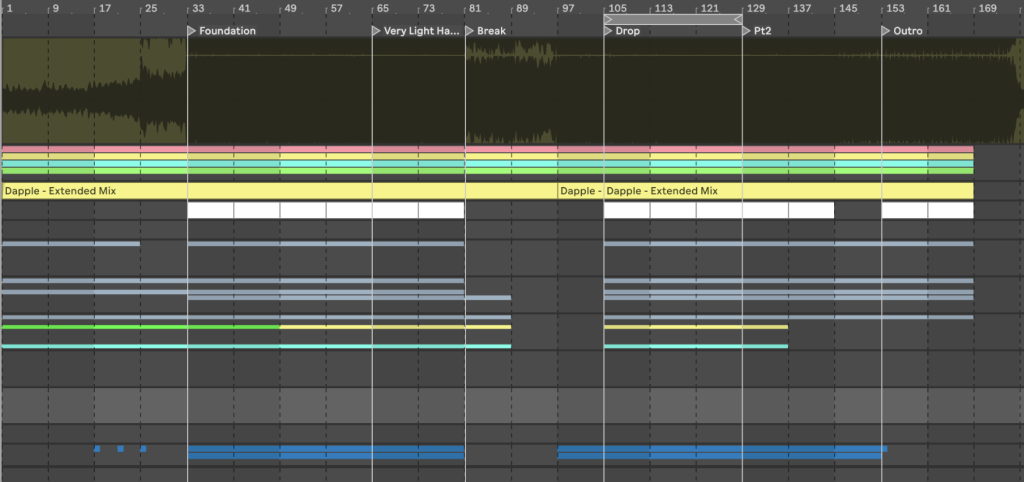Click the middle of the loop brace bar
Screen dimensions: 1024x482
tap(673, 19)
